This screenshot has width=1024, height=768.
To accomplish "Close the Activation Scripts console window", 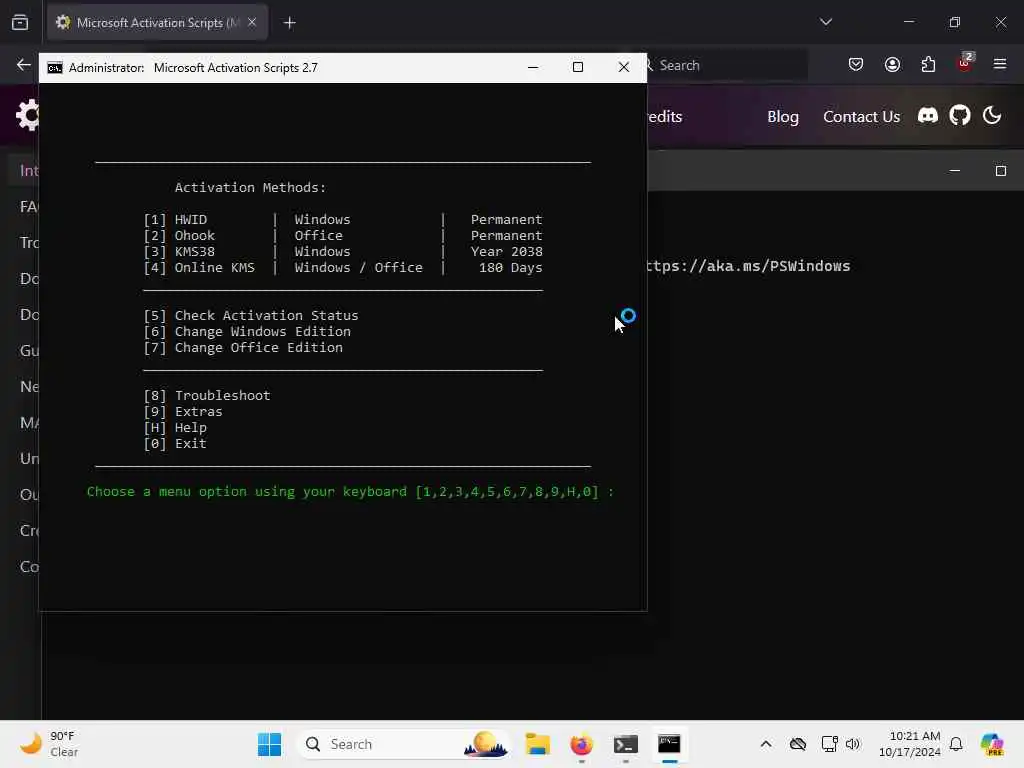I will (624, 67).
